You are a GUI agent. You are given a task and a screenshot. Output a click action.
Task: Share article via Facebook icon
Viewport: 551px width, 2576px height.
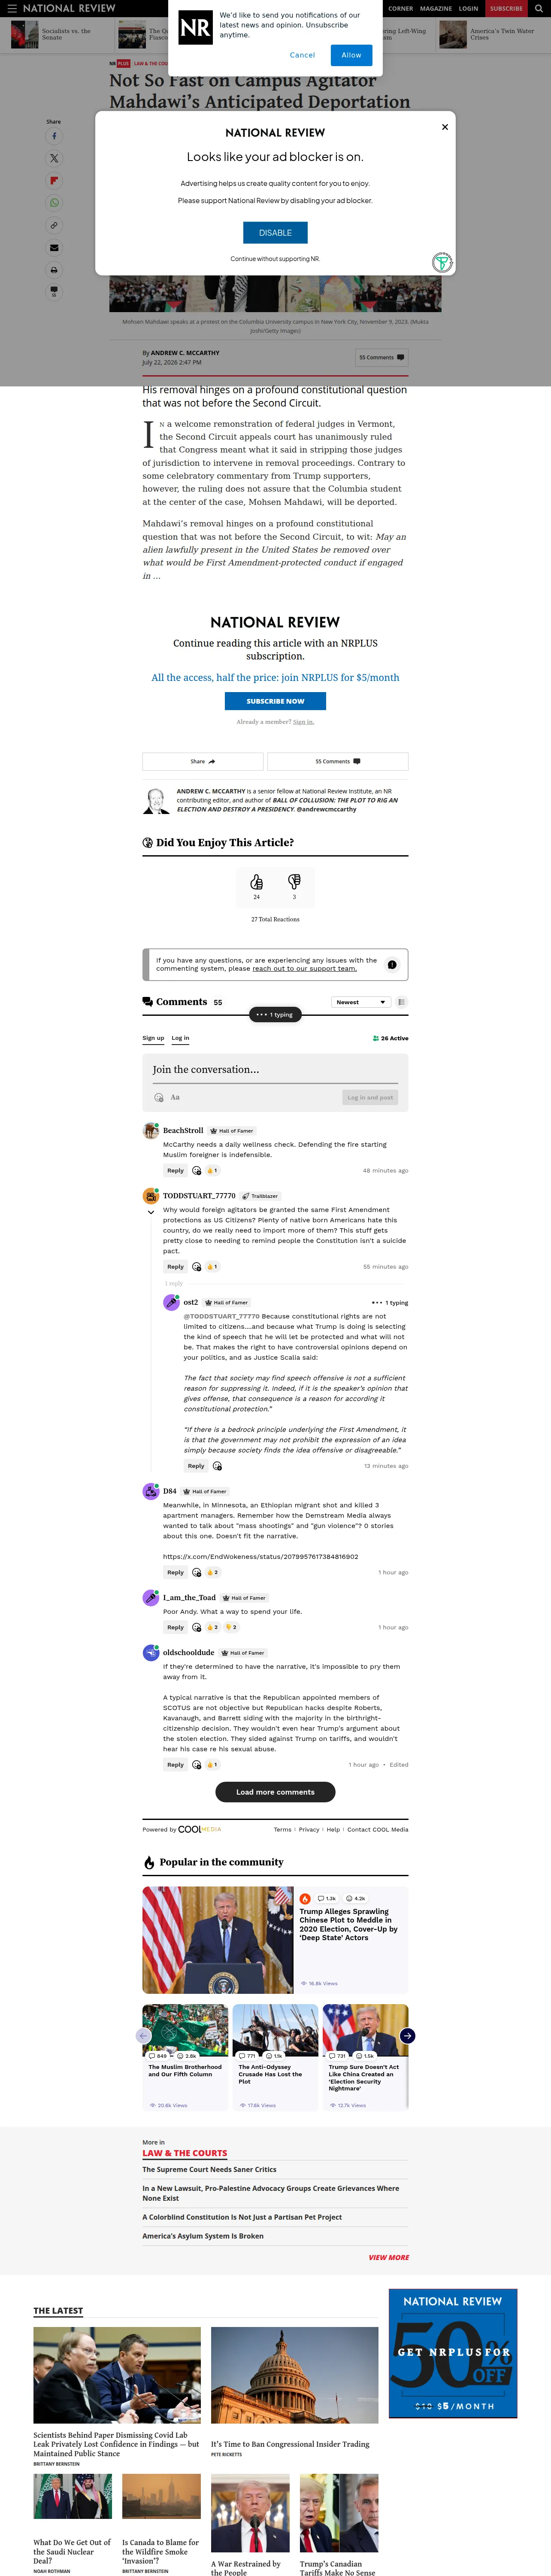coord(54,136)
